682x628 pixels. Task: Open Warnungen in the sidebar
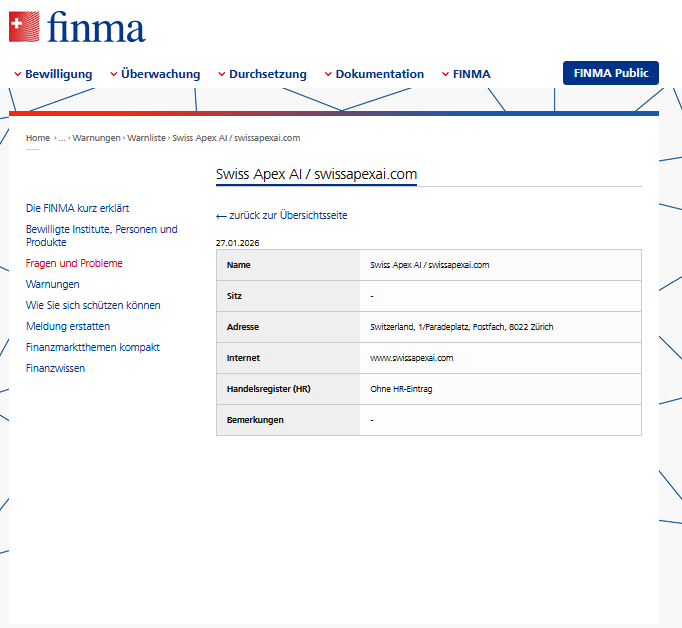pyautogui.click(x=53, y=284)
